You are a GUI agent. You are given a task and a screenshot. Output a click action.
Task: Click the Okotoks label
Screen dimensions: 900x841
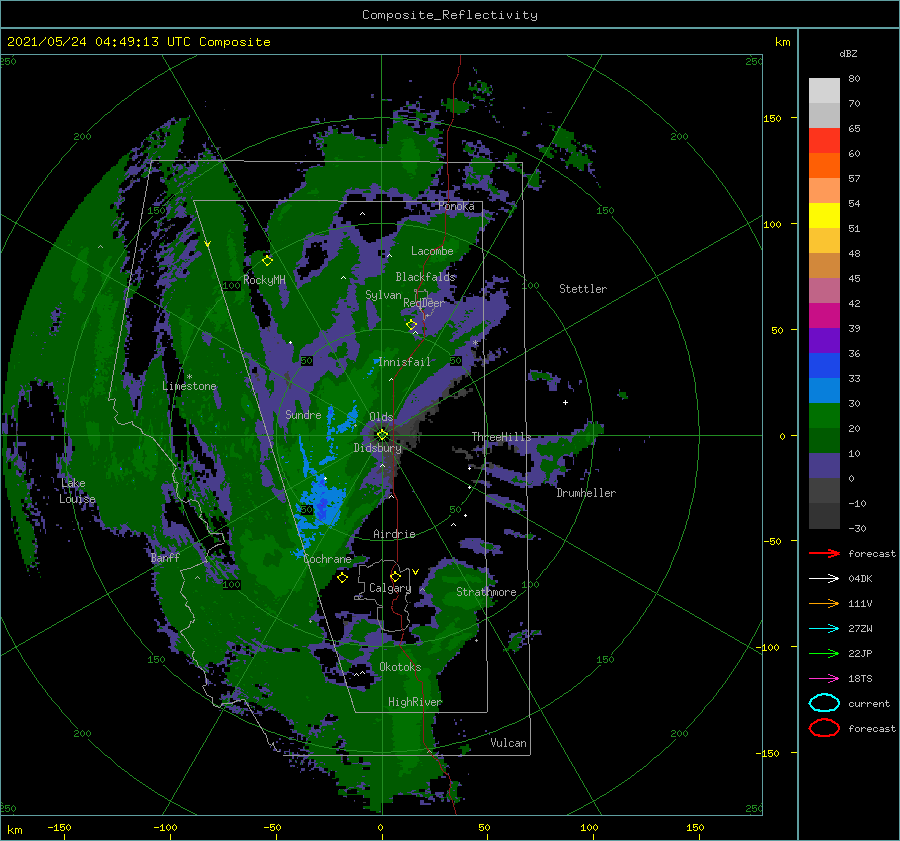tap(400, 667)
